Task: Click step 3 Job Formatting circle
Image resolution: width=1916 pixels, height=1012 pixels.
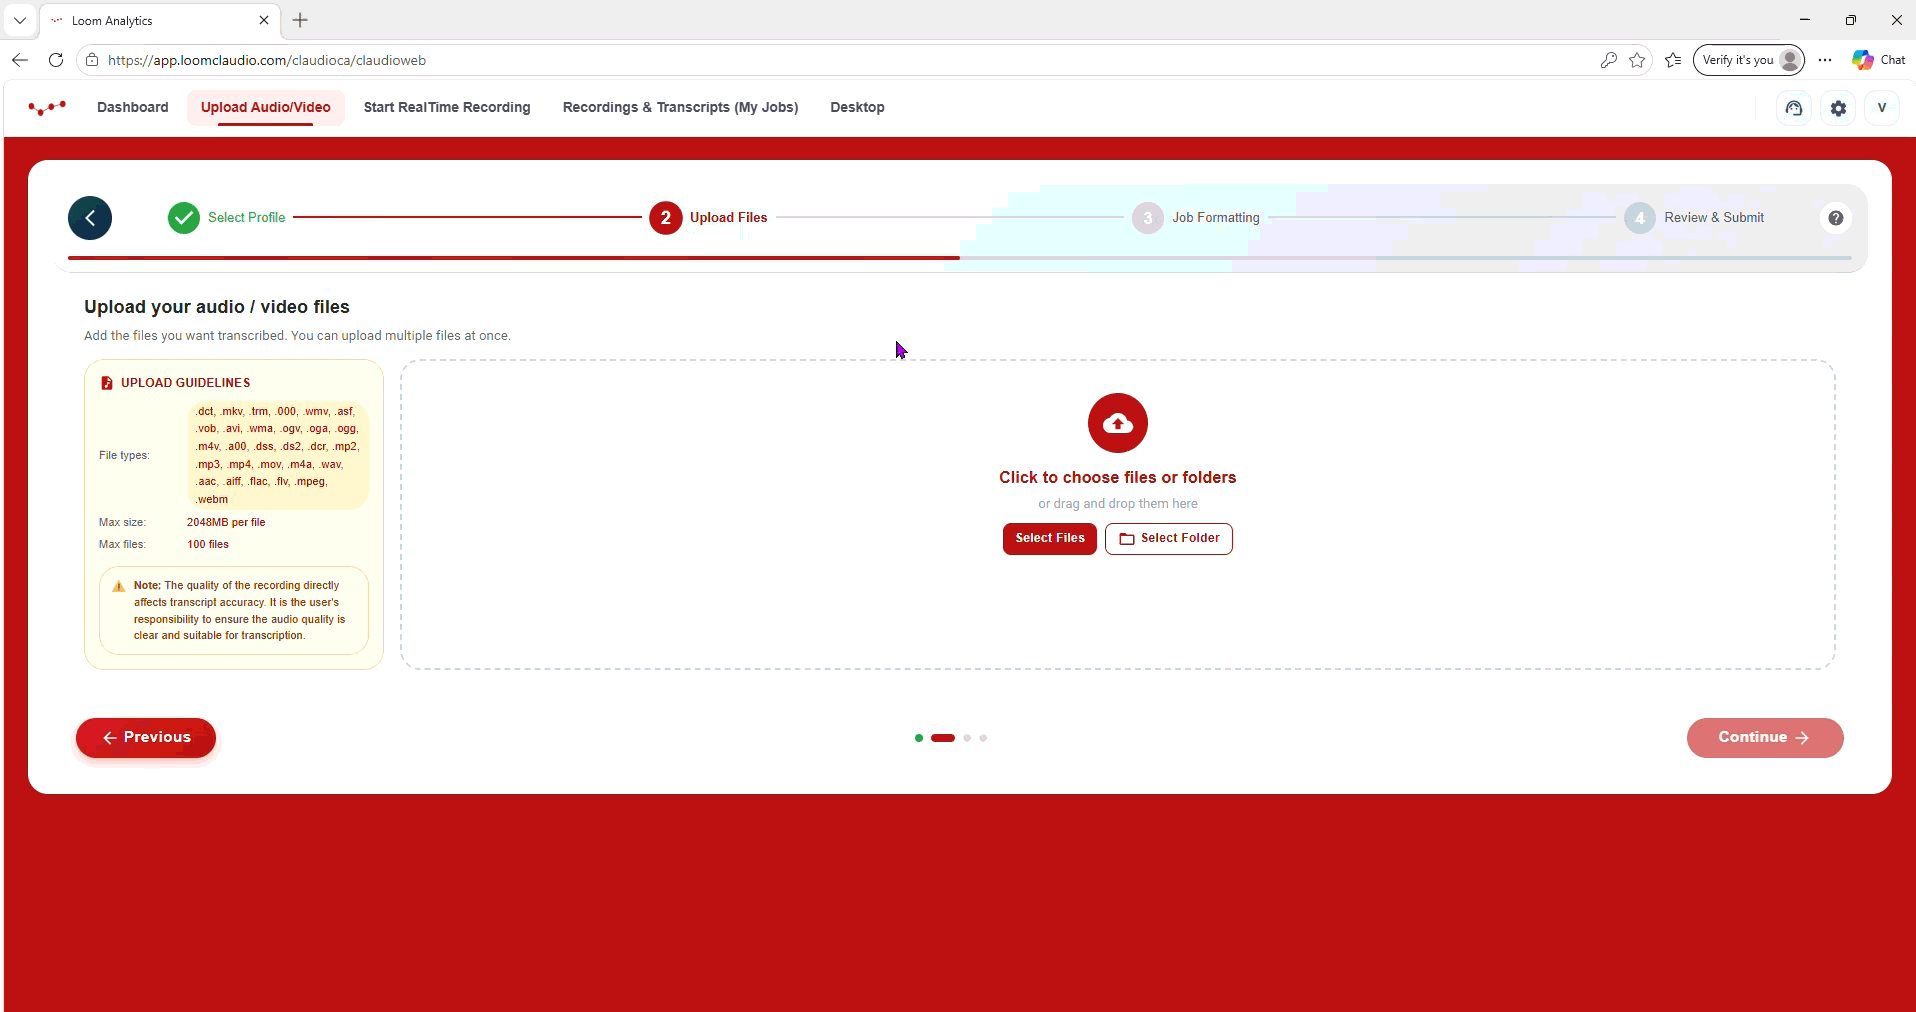Action: click(1148, 218)
